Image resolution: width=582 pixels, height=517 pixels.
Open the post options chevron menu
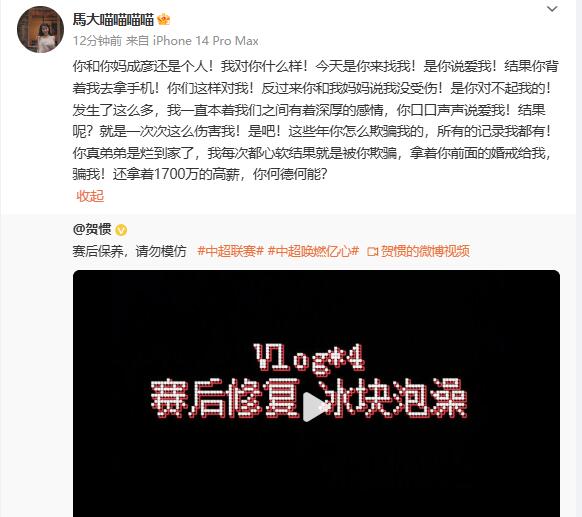[x=552, y=9]
